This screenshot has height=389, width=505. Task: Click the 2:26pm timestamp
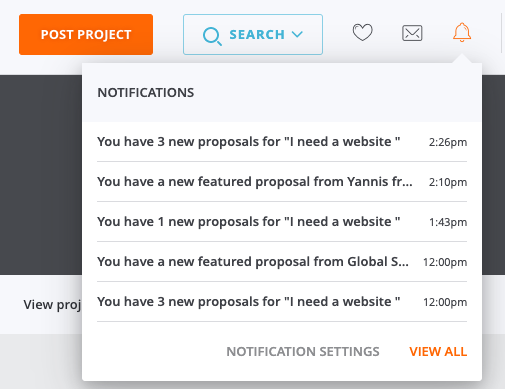448,142
